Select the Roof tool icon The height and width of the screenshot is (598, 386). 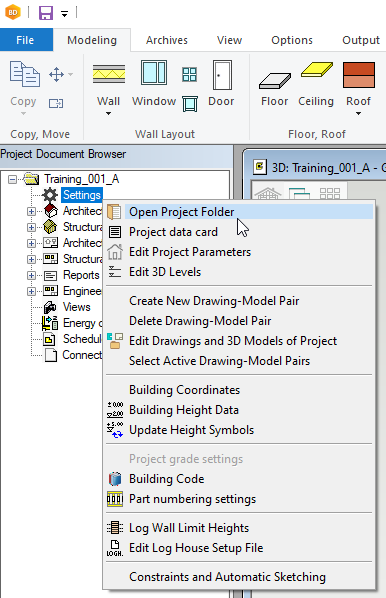coord(359,75)
